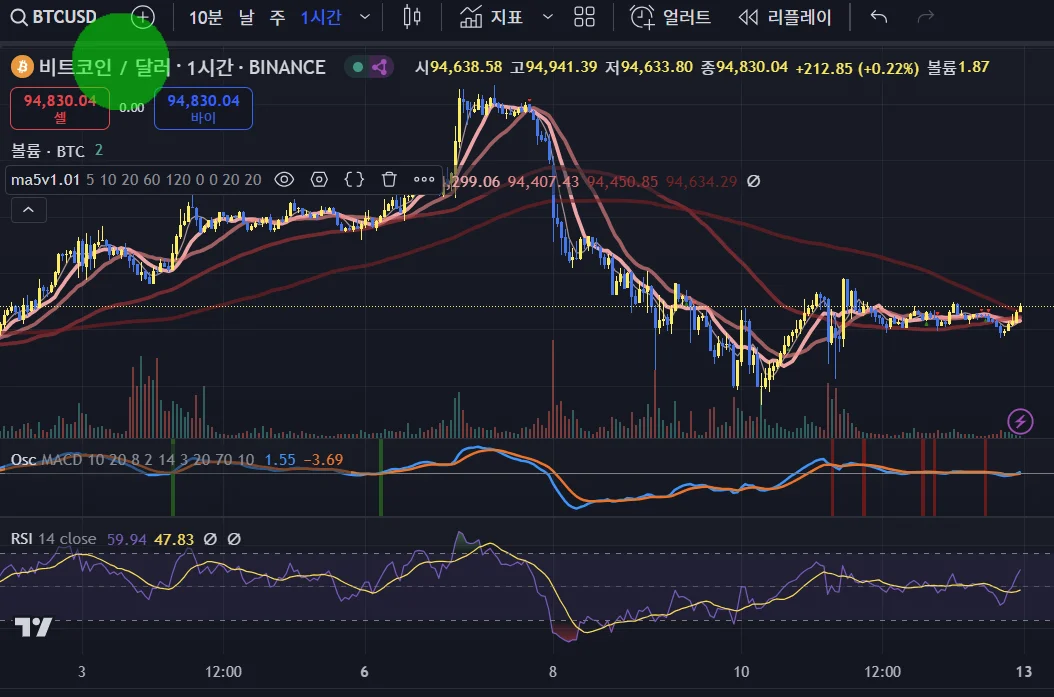Click the purple share nodes icon

coord(380,67)
